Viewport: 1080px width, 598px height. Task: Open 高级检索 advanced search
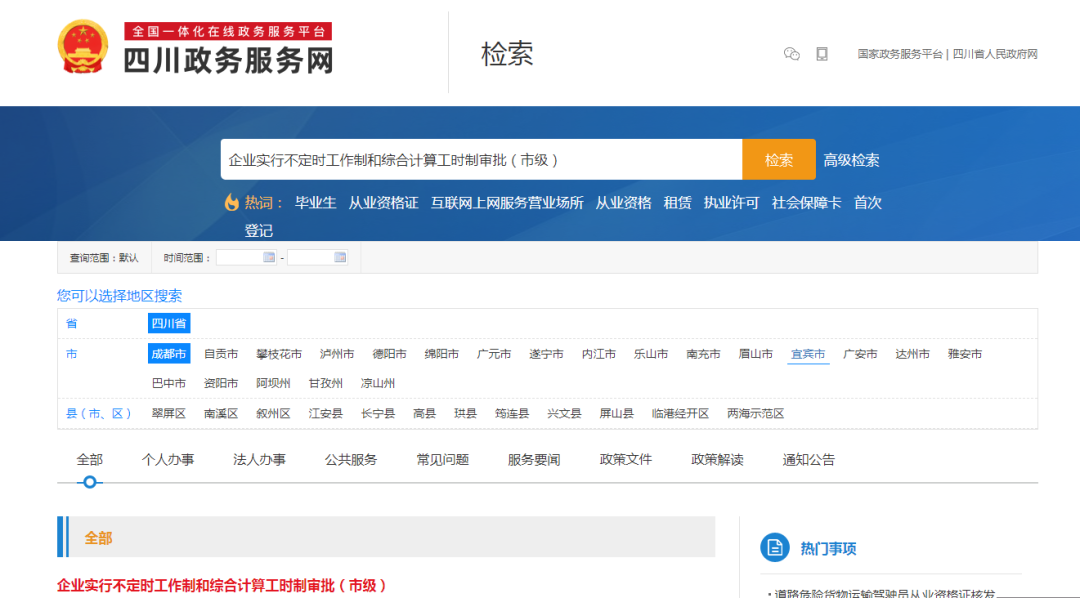[x=850, y=159]
